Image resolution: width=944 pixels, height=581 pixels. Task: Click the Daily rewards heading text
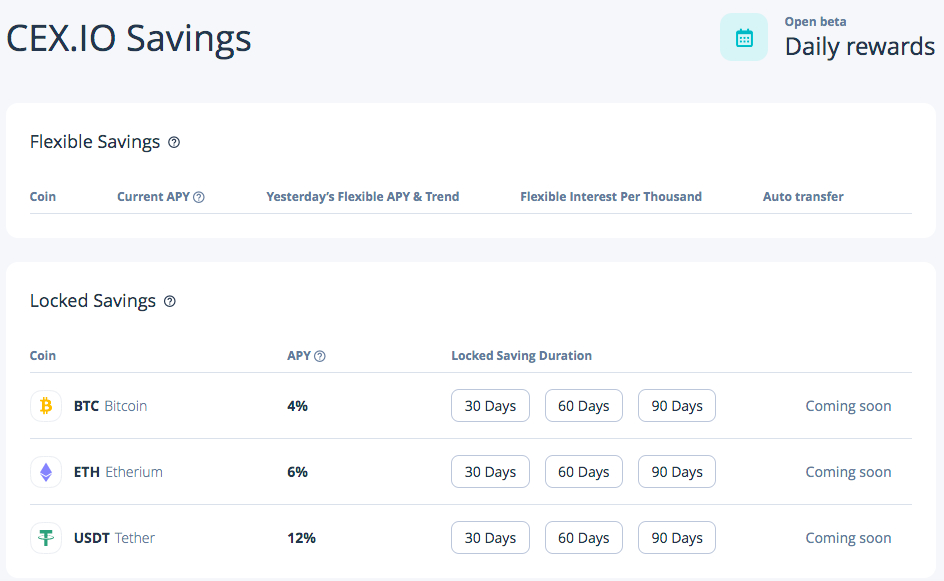click(860, 46)
